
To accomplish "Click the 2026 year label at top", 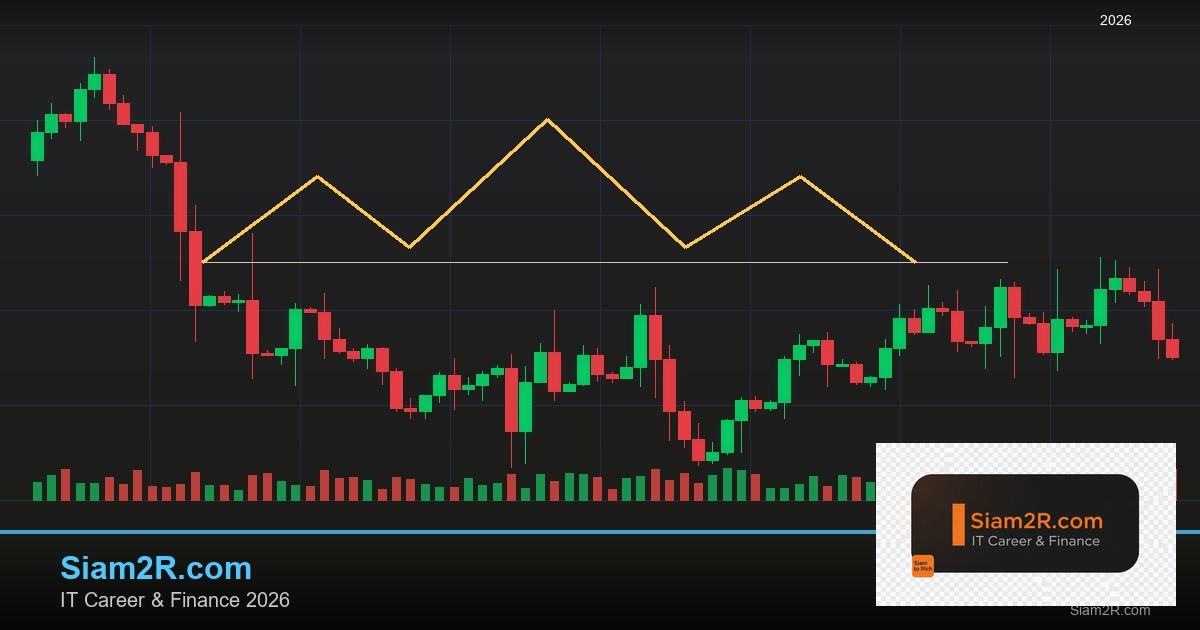I will coord(1115,20).
